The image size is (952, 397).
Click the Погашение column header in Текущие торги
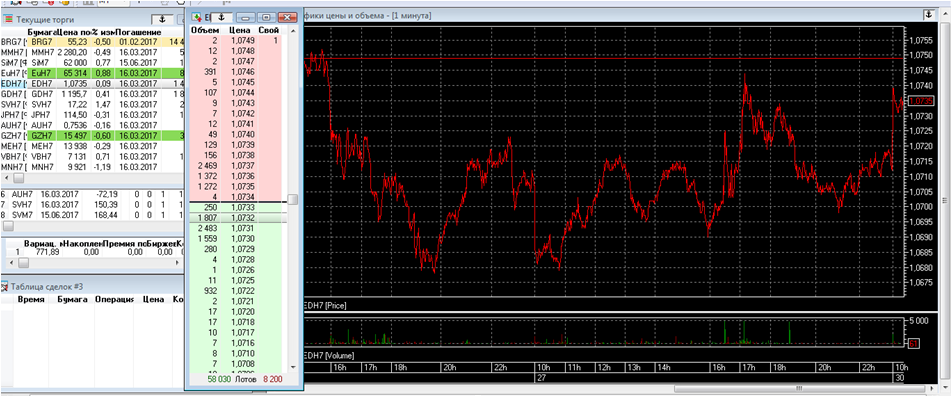(138, 32)
